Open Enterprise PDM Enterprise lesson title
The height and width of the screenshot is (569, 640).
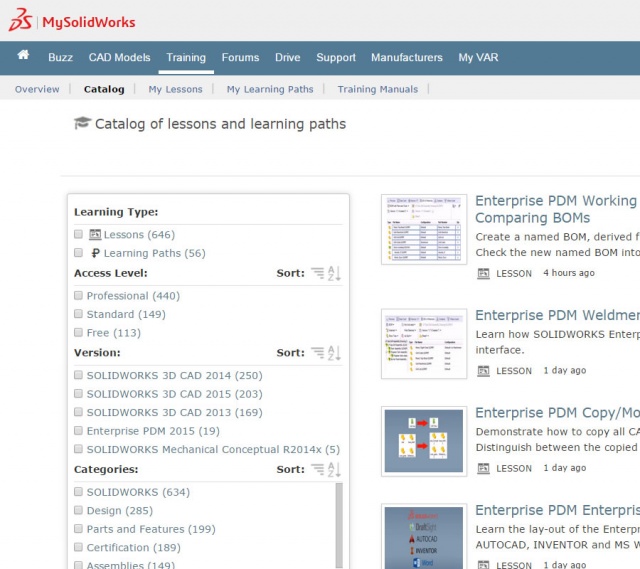[558, 510]
